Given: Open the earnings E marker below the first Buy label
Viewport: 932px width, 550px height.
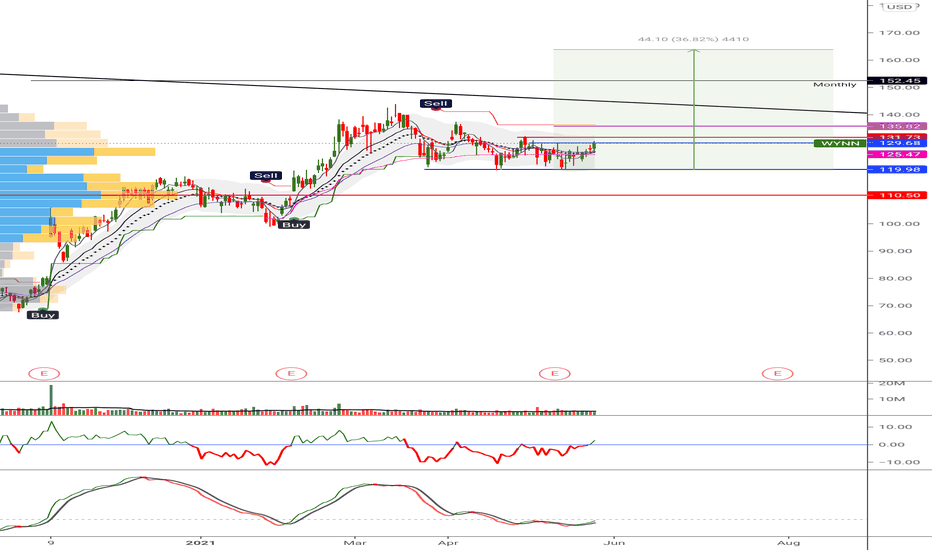Looking at the screenshot, I should [45, 373].
